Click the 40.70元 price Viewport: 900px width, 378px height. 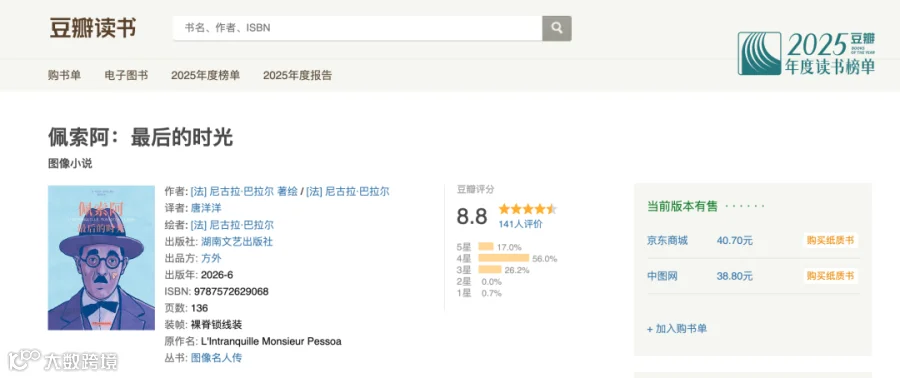click(735, 240)
